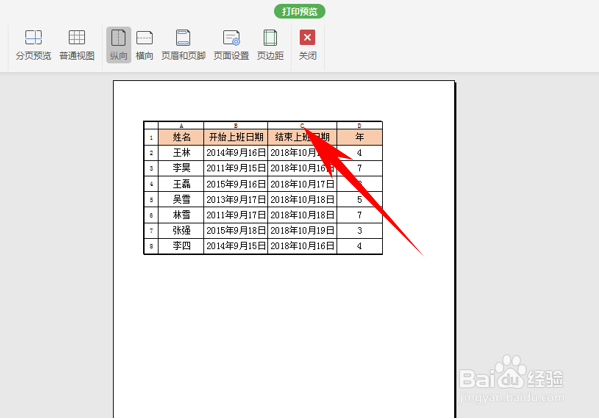
Task: Open 页面设置 page setup
Action: [231, 45]
